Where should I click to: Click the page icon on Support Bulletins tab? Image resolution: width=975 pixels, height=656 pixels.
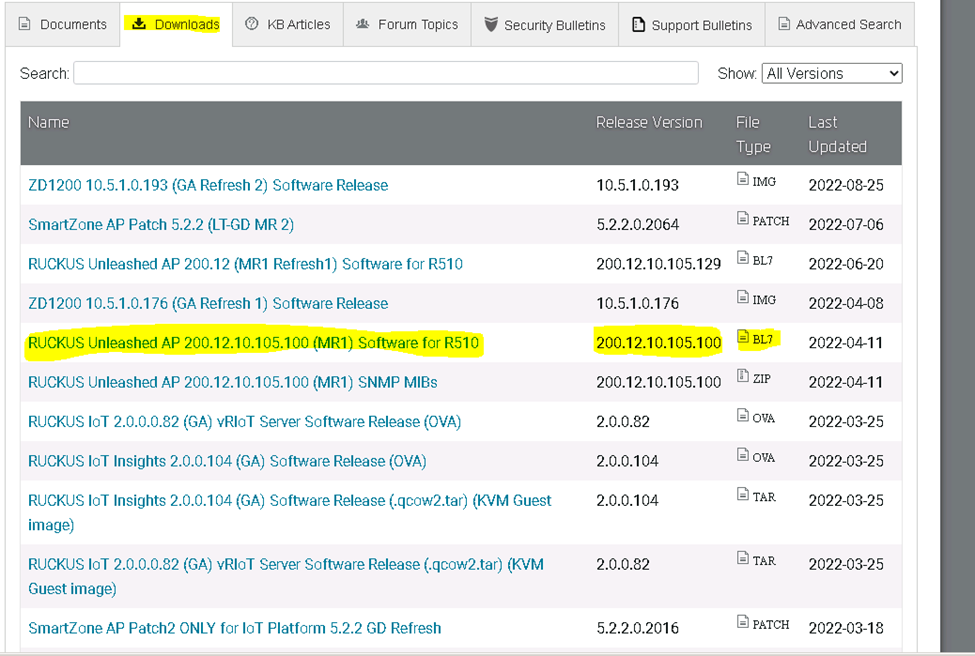638,24
